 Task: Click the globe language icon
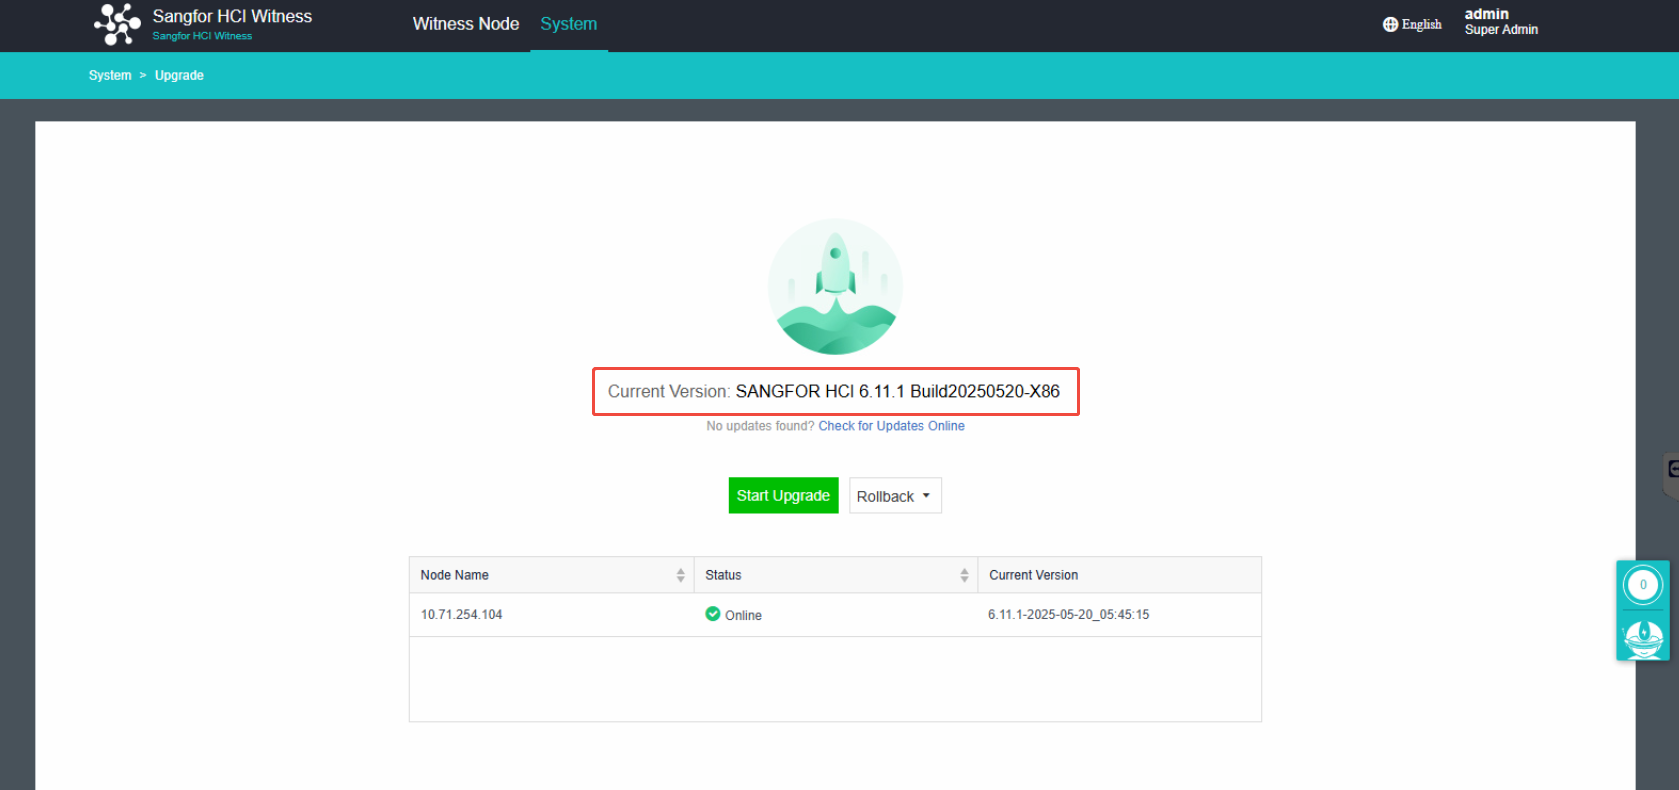[1390, 24]
